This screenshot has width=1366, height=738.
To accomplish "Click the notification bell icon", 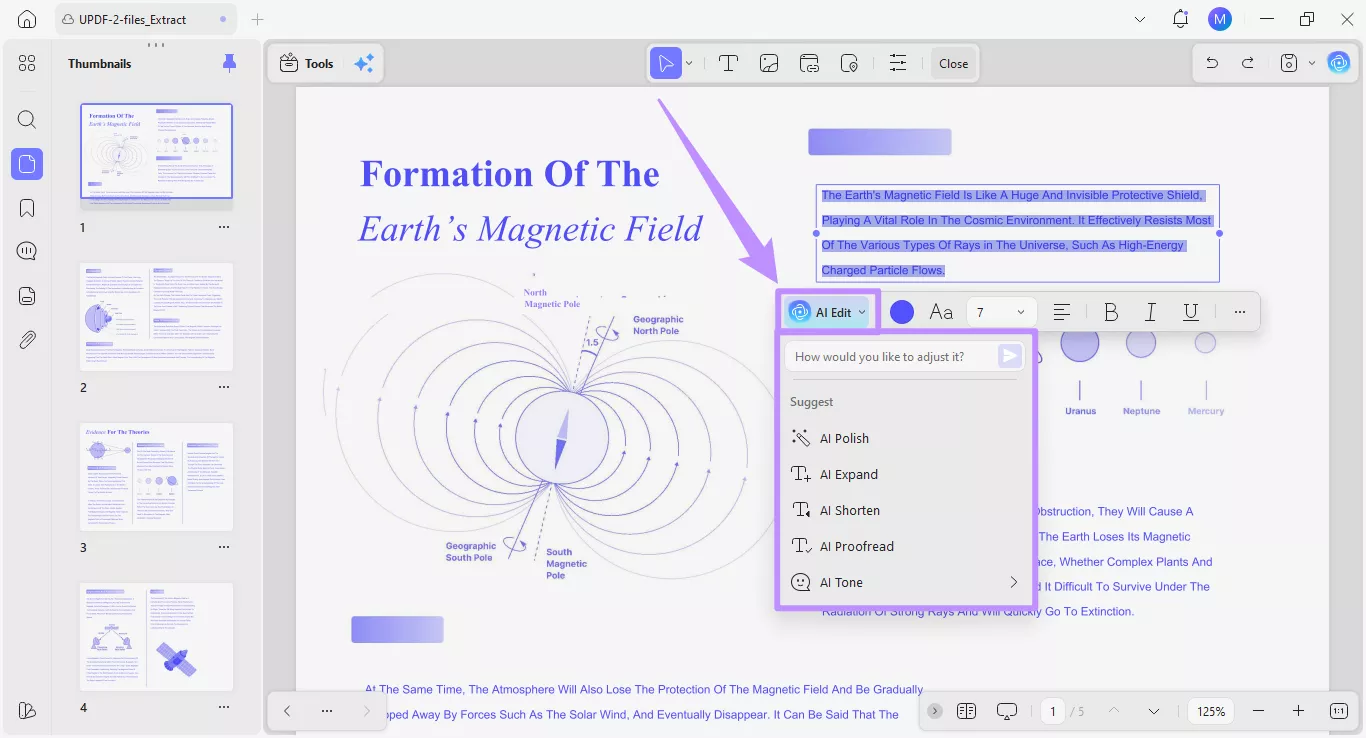I will (1181, 19).
